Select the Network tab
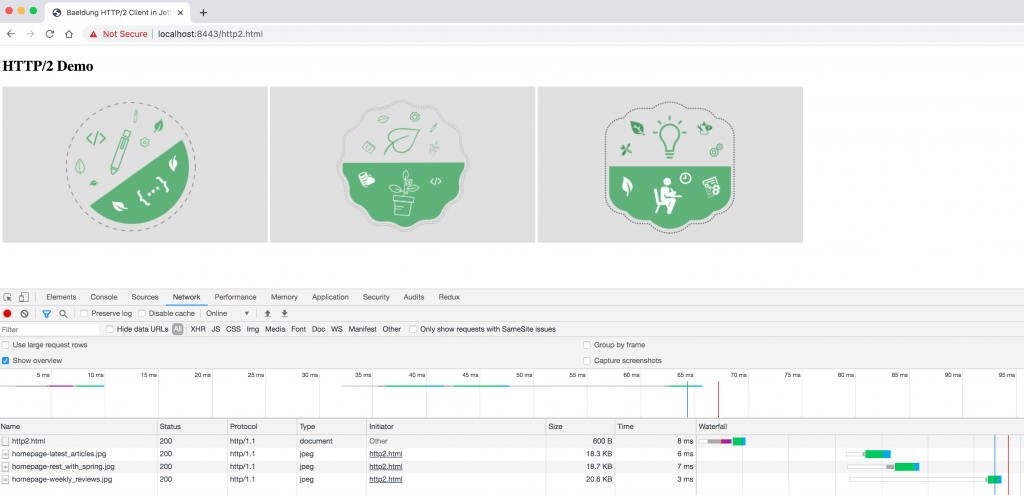Image resolution: width=1024 pixels, height=495 pixels. [187, 297]
